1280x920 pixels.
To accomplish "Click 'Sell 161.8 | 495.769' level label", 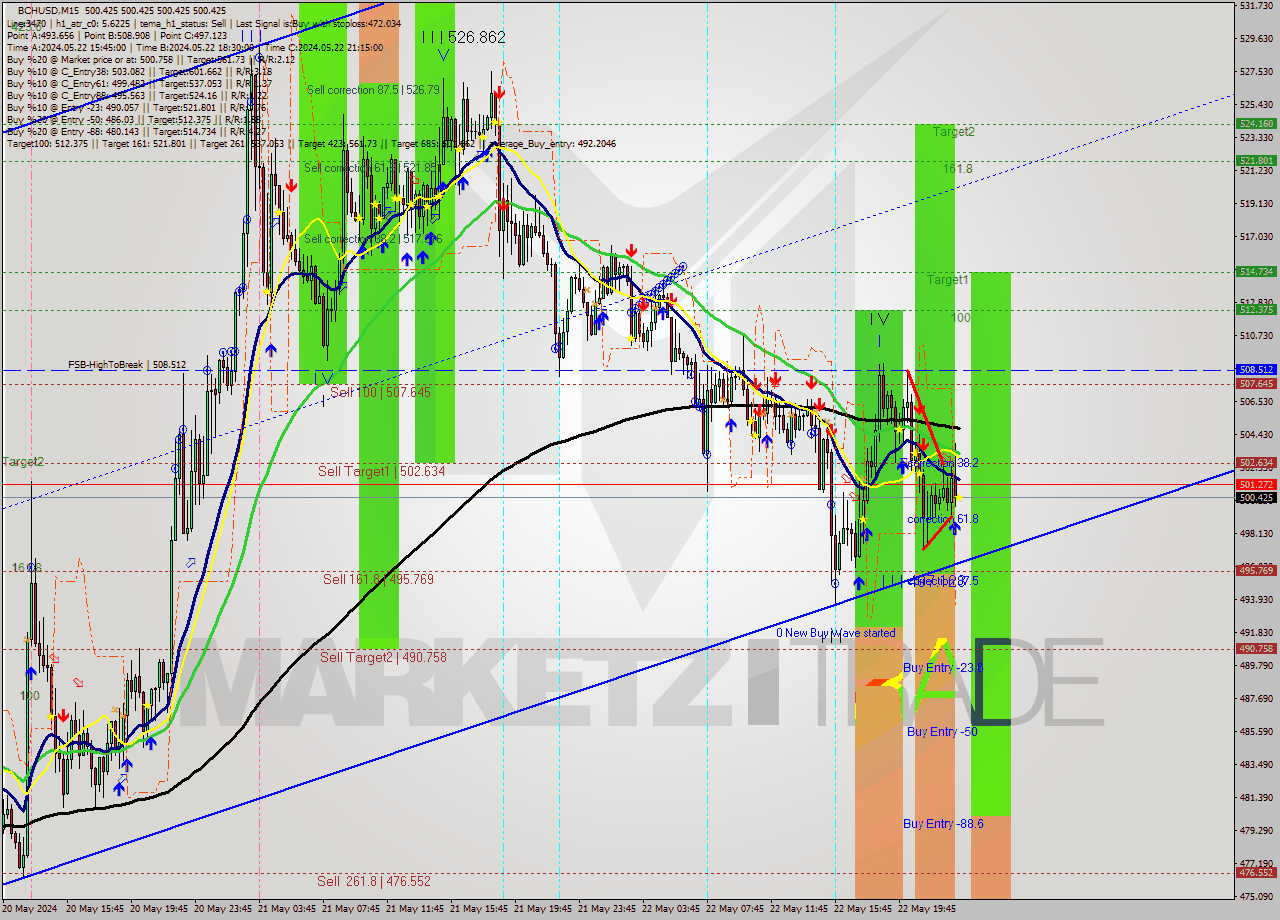I will coord(378,579).
